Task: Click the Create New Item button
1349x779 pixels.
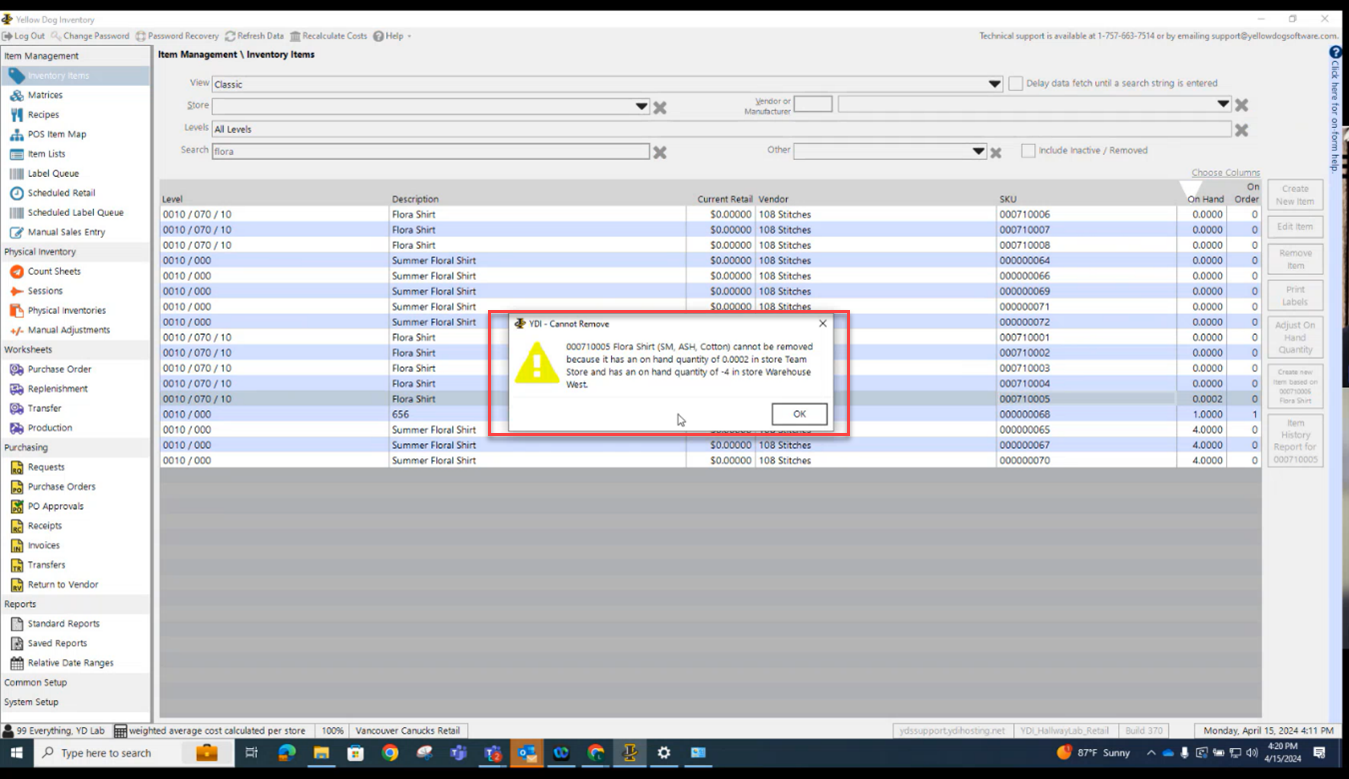Action: [1295, 195]
